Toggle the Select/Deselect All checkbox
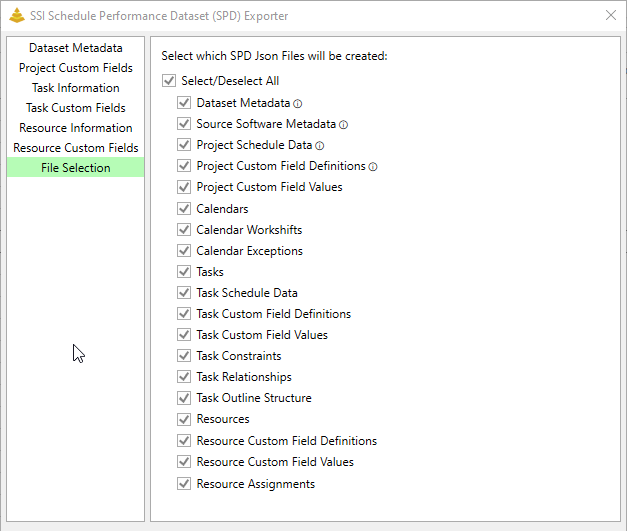 [169, 81]
